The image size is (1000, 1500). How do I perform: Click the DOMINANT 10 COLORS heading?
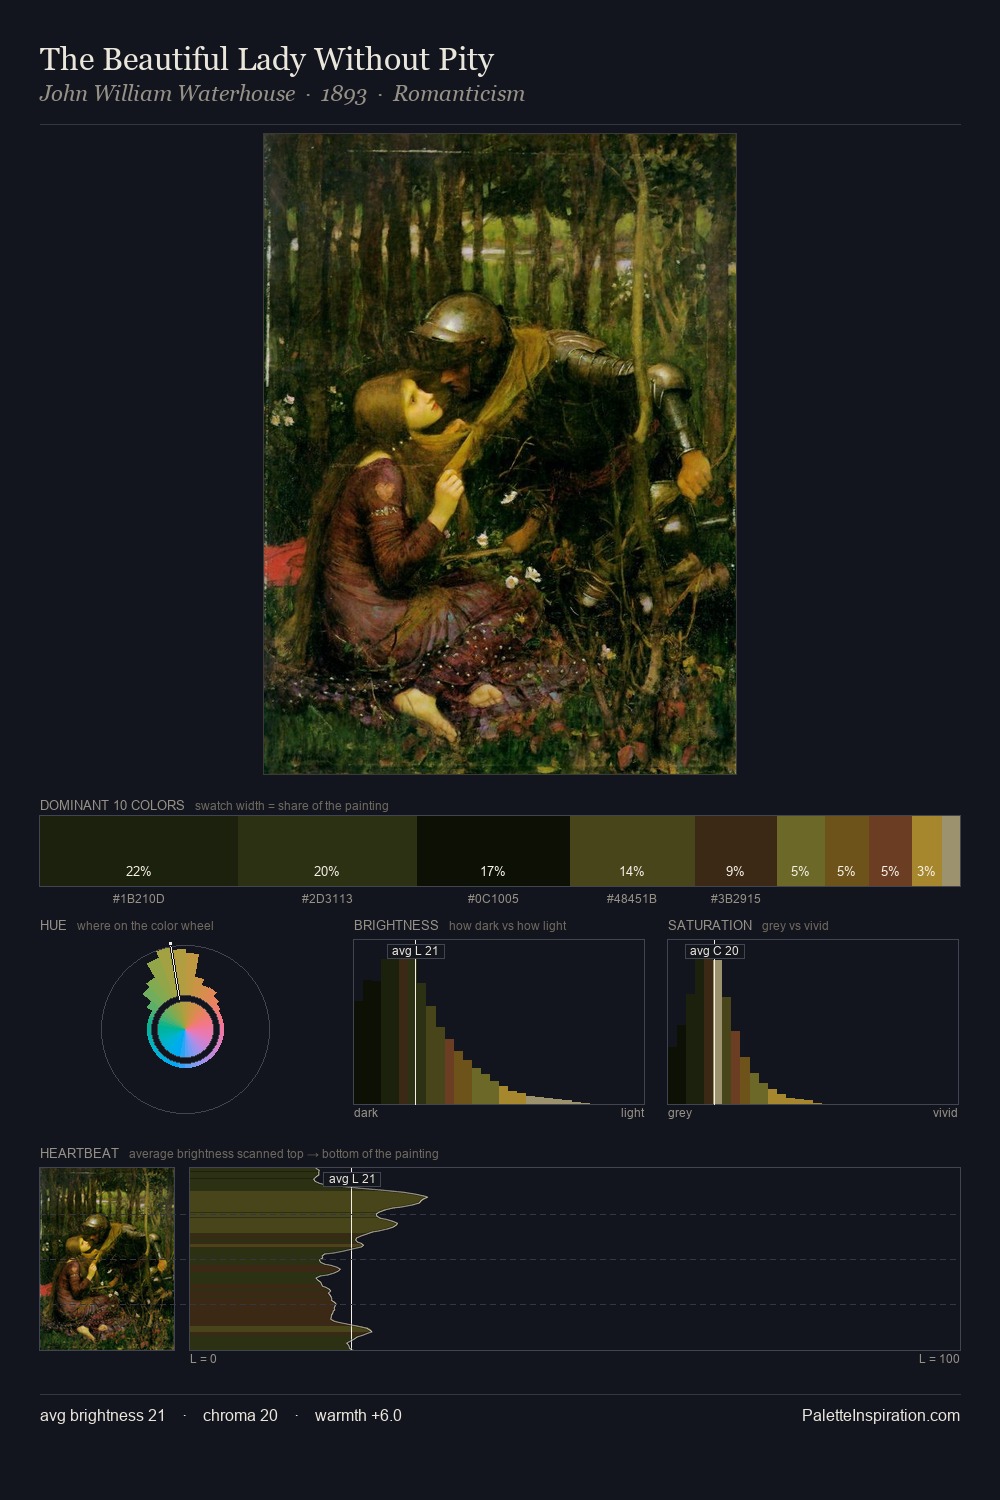[x=112, y=805]
